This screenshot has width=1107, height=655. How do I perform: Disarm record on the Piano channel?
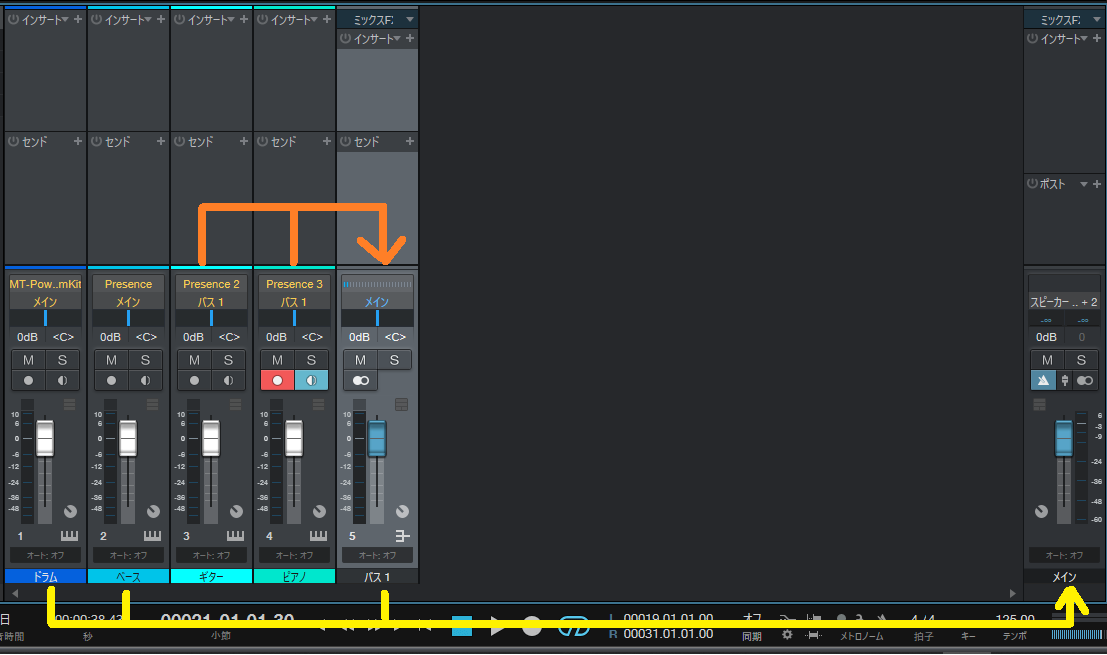277,380
